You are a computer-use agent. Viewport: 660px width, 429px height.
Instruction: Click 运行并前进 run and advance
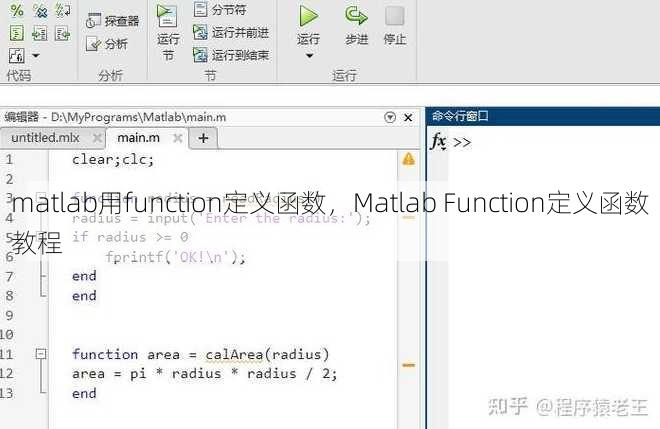click(x=231, y=32)
